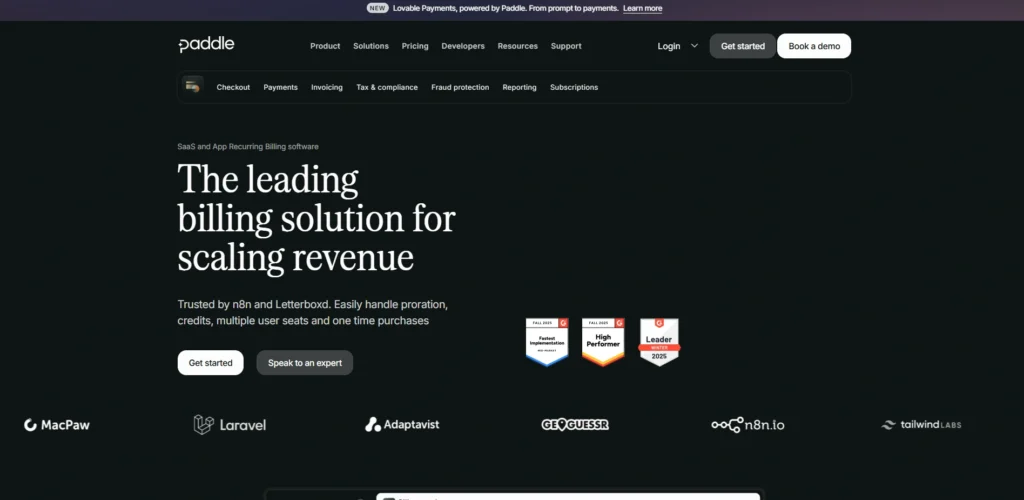Open the Support menu item
The width and height of the screenshot is (1024, 500).
click(x=566, y=46)
